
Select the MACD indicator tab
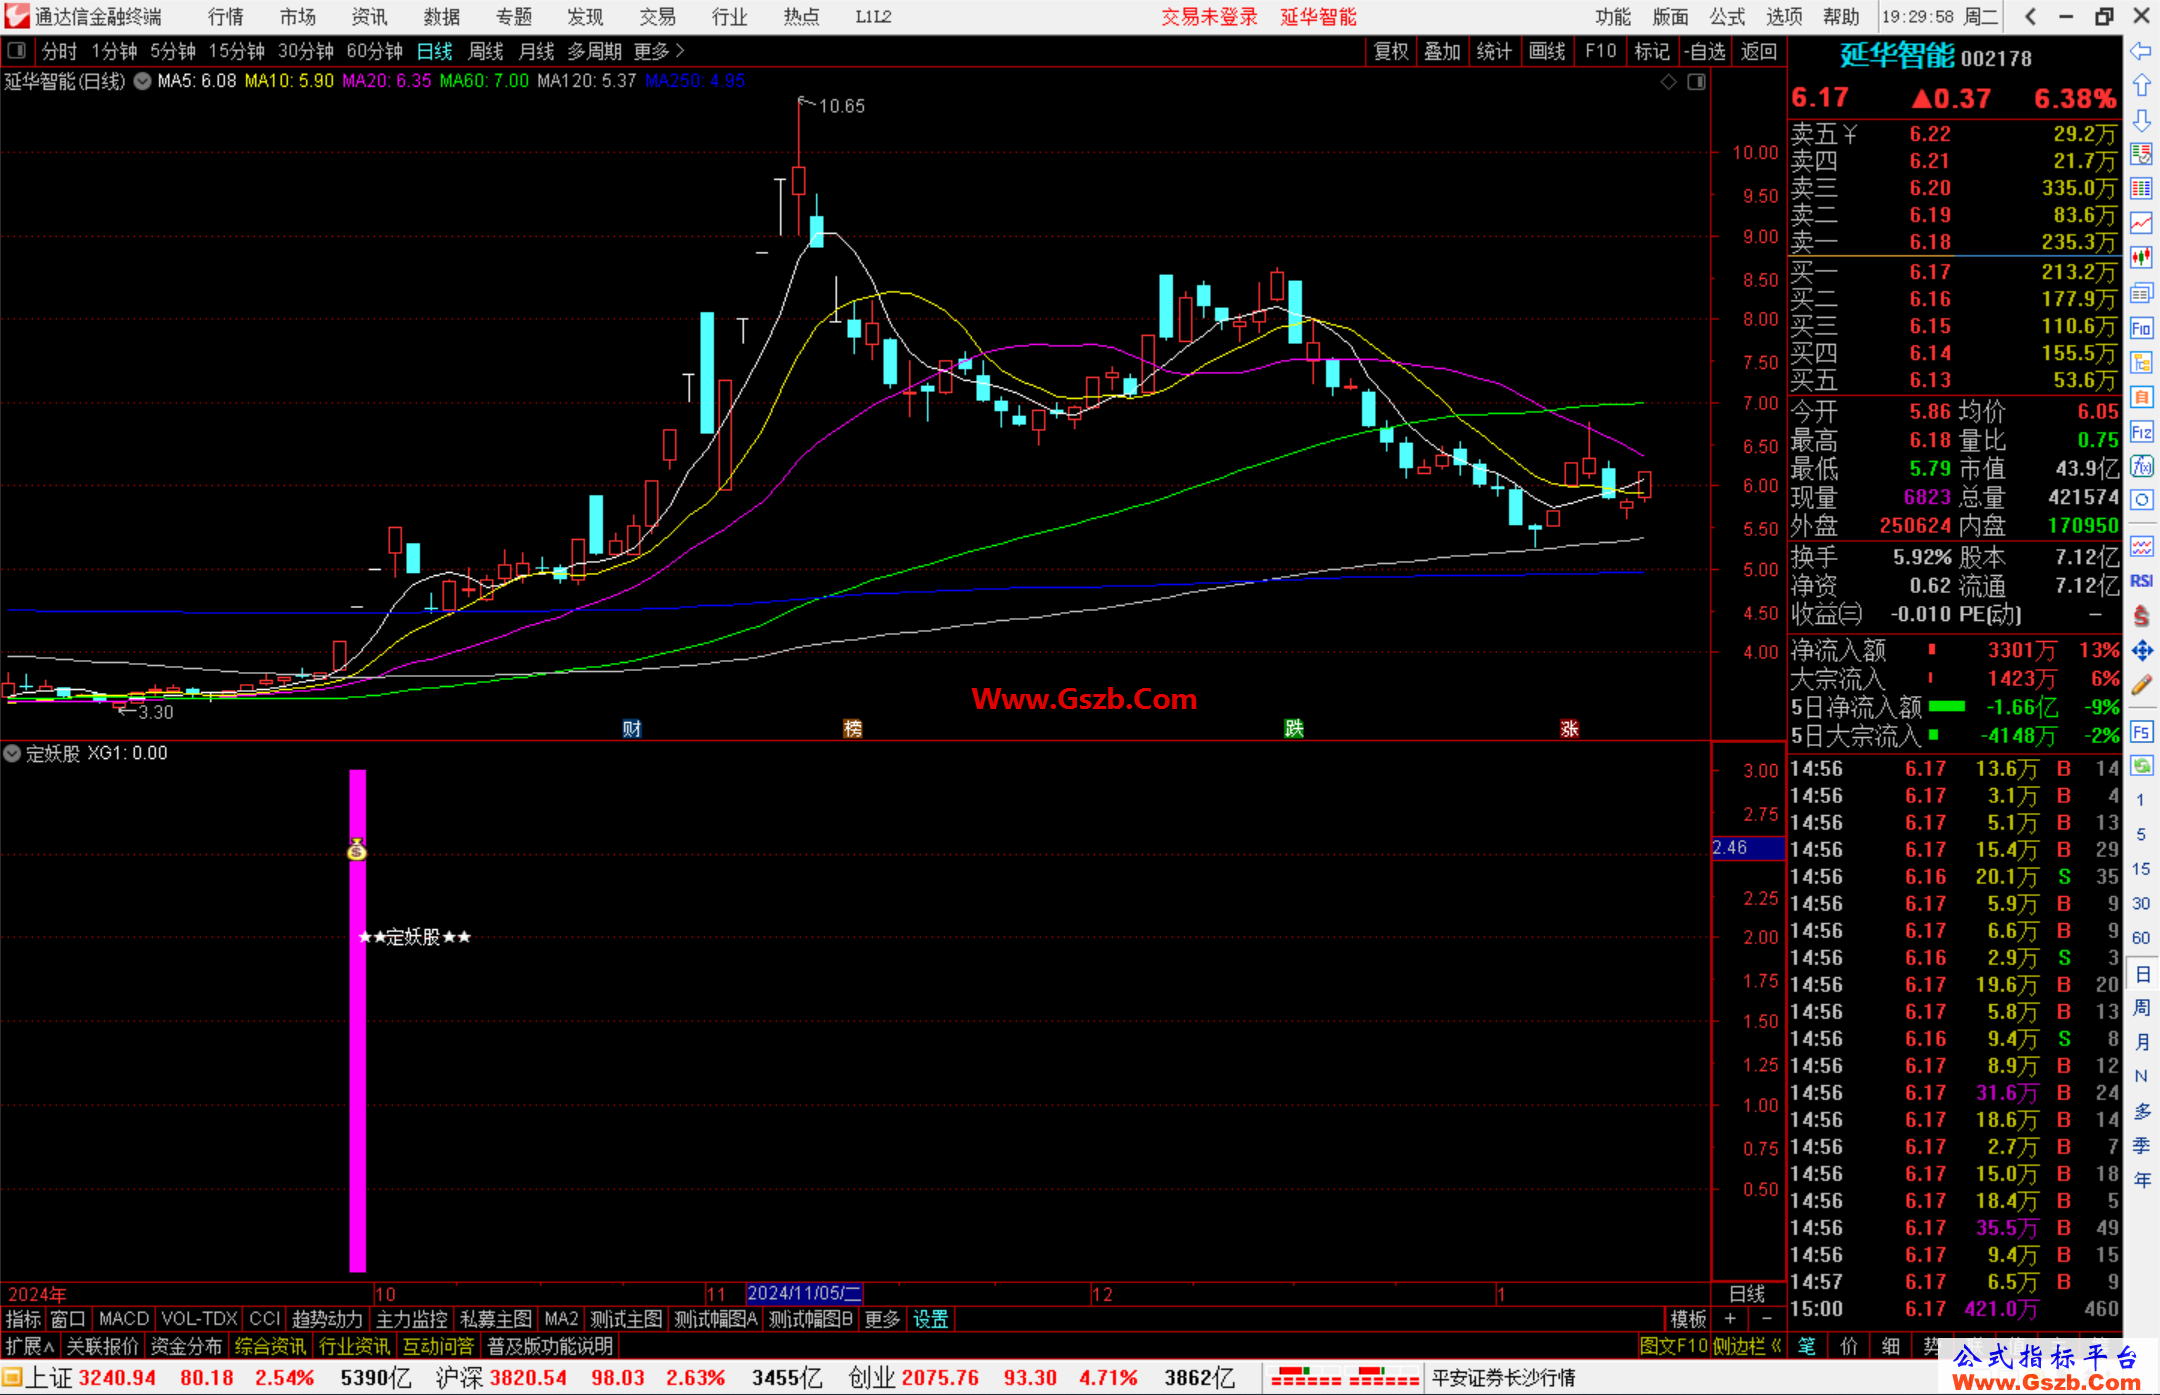124,1319
